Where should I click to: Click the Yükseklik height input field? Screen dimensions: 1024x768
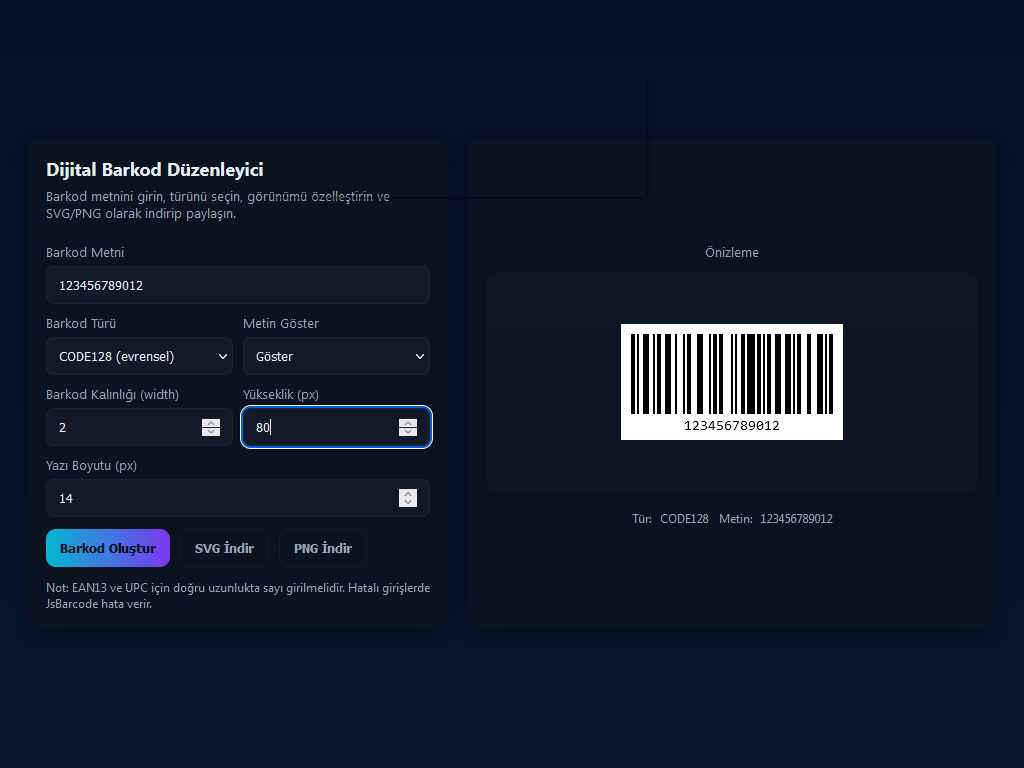point(318,427)
